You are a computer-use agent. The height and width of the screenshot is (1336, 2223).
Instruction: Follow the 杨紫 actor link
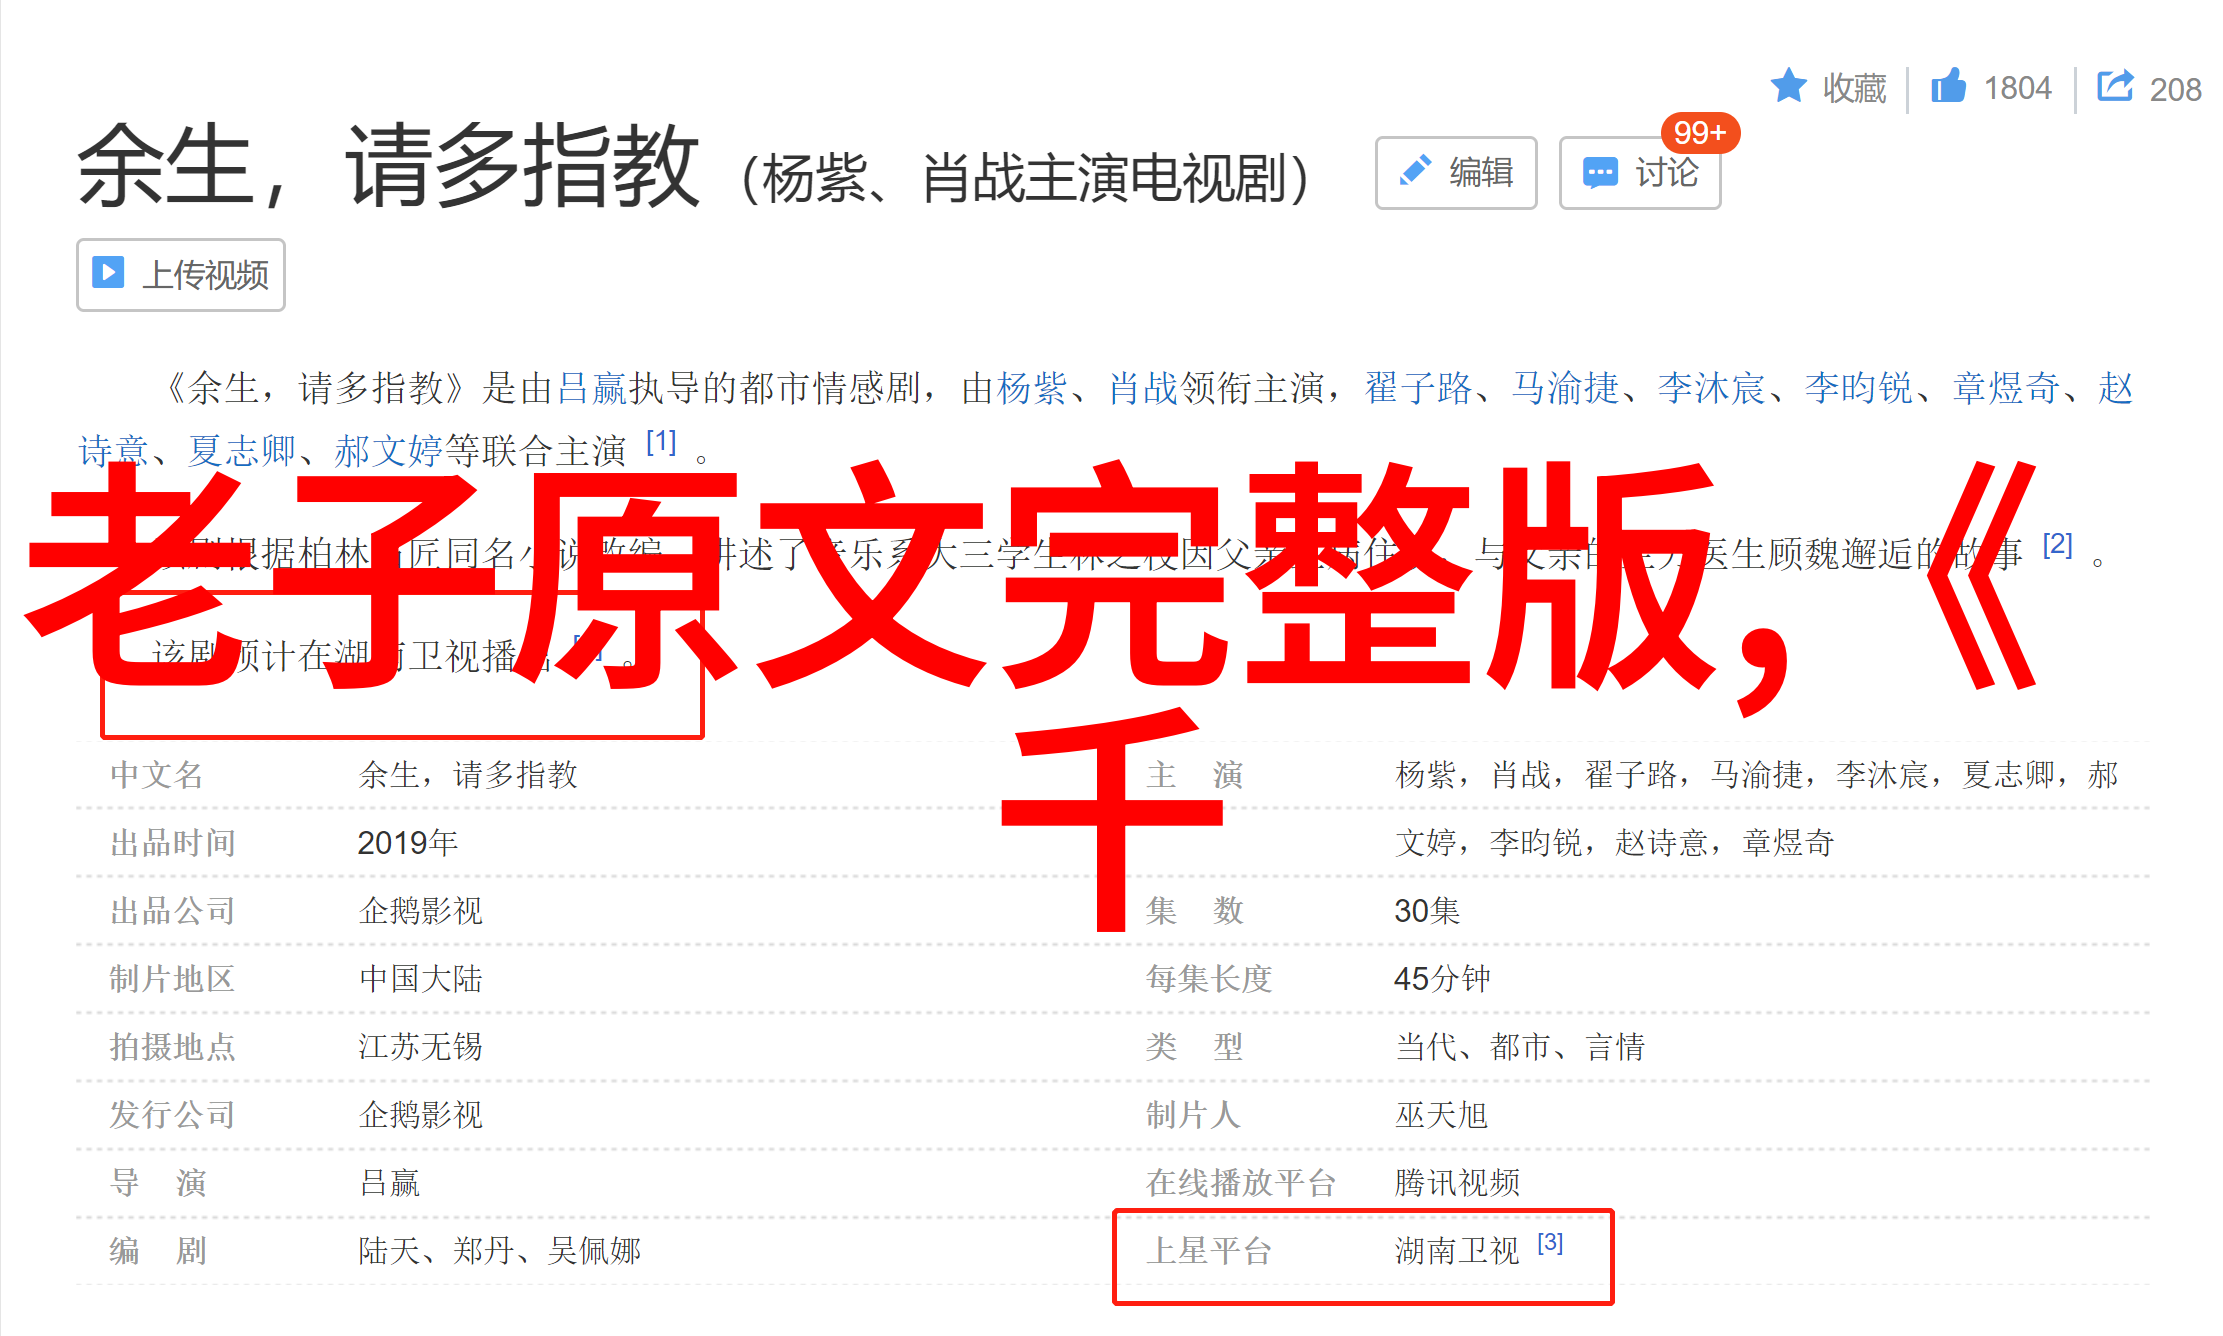pos(1031,388)
